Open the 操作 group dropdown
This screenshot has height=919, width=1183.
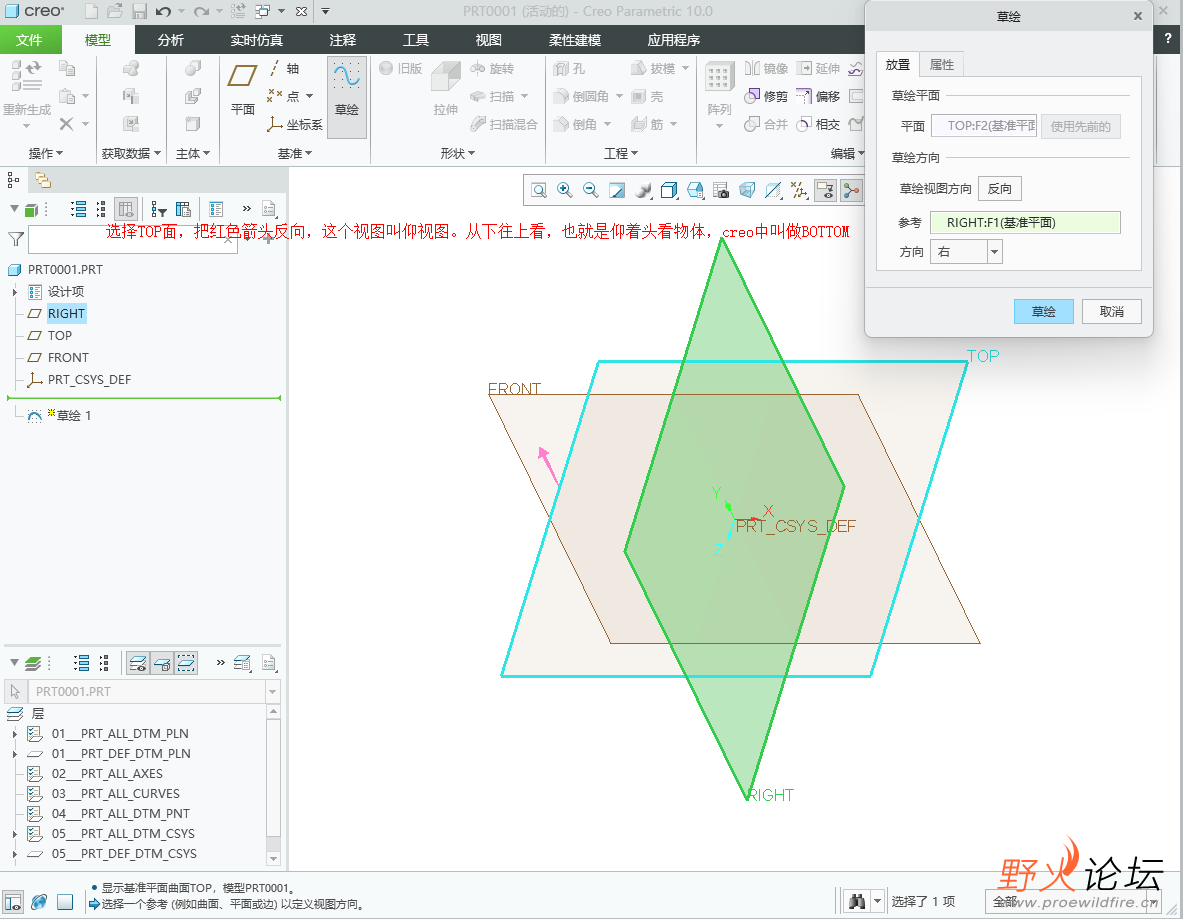(46, 154)
